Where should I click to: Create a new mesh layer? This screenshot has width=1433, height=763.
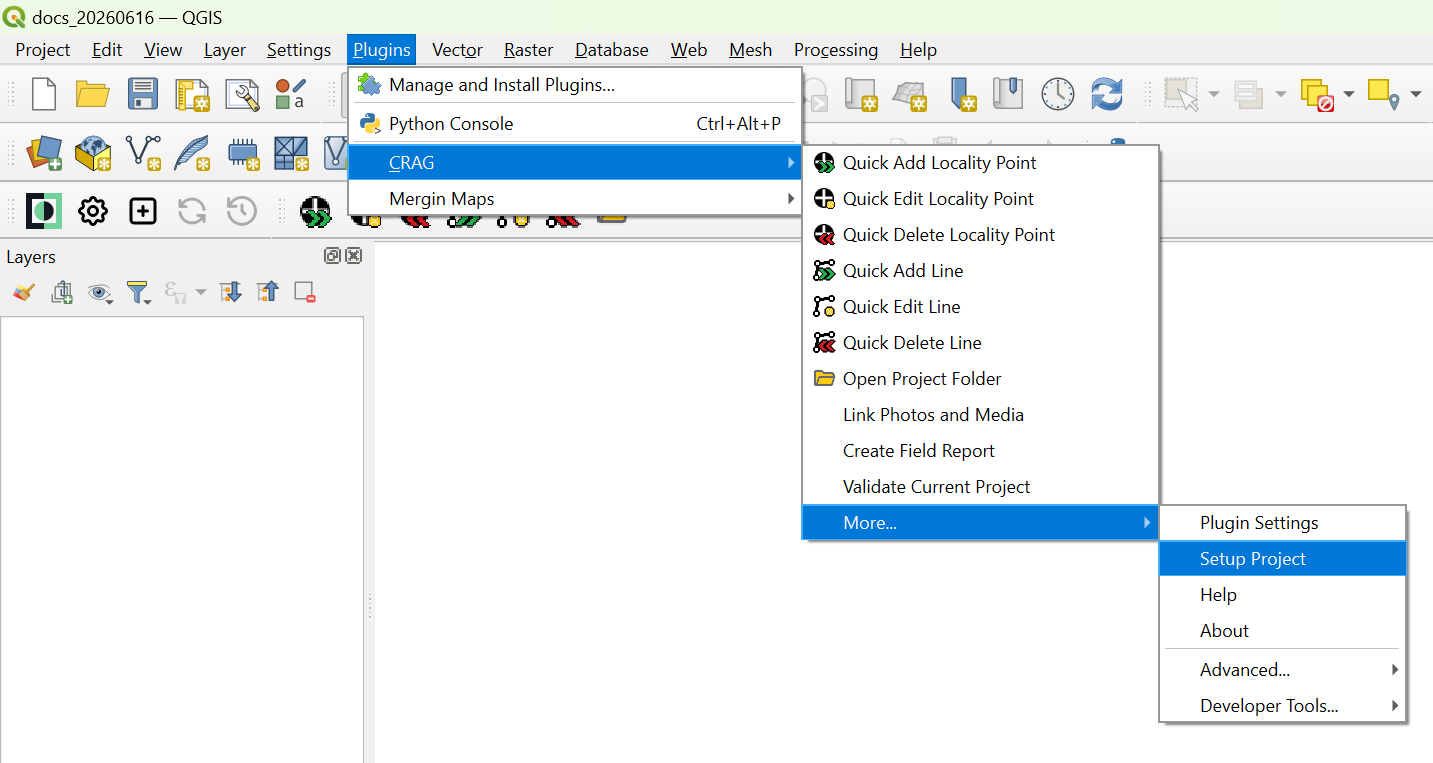point(291,152)
